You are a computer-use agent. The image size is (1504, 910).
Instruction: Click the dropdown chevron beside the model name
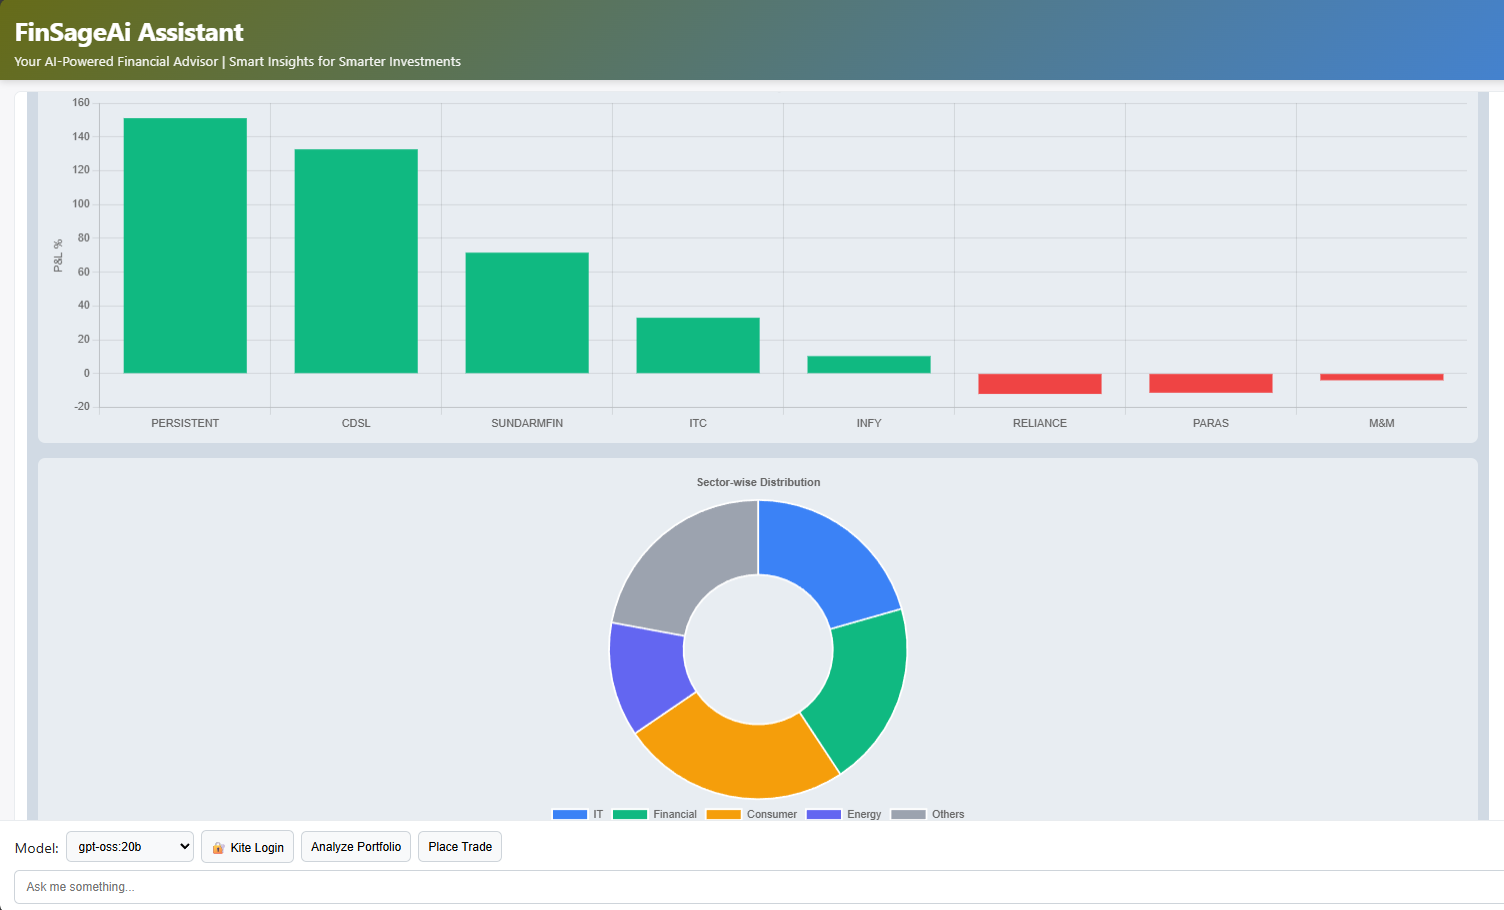click(183, 846)
